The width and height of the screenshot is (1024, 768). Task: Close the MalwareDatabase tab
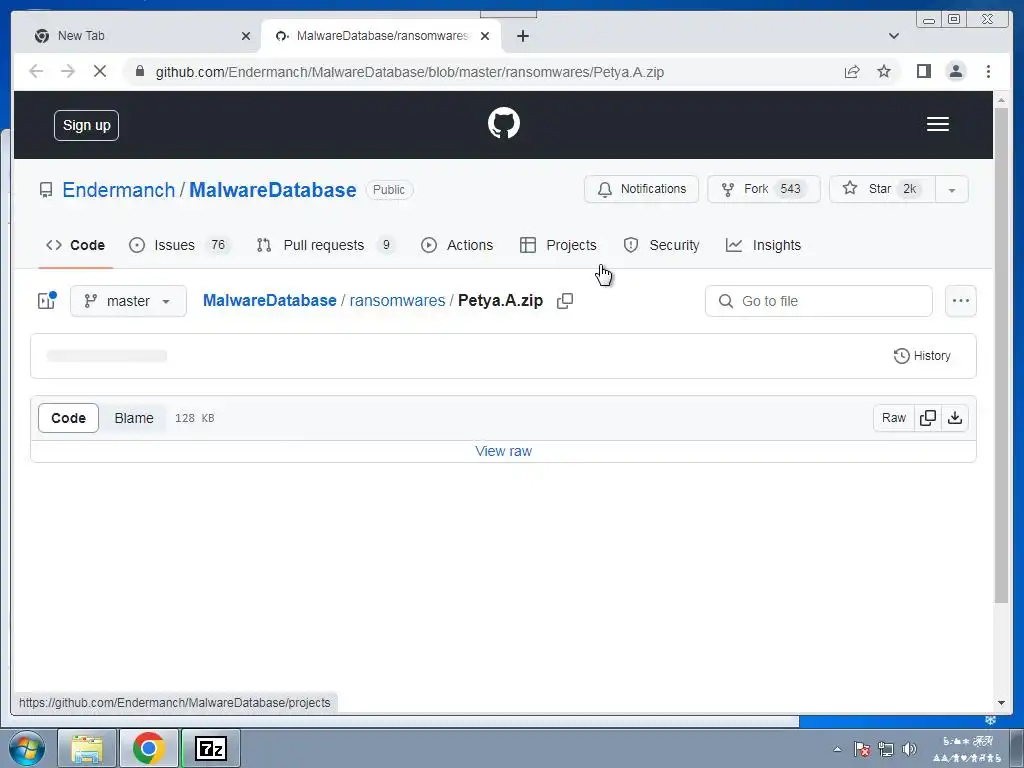[x=485, y=36]
